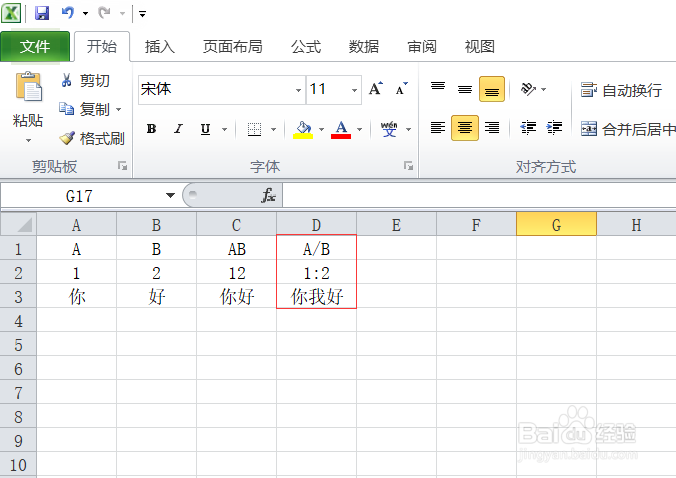Image resolution: width=676 pixels, height=478 pixels.
Task: Toggle italic formatting
Action: (x=178, y=128)
